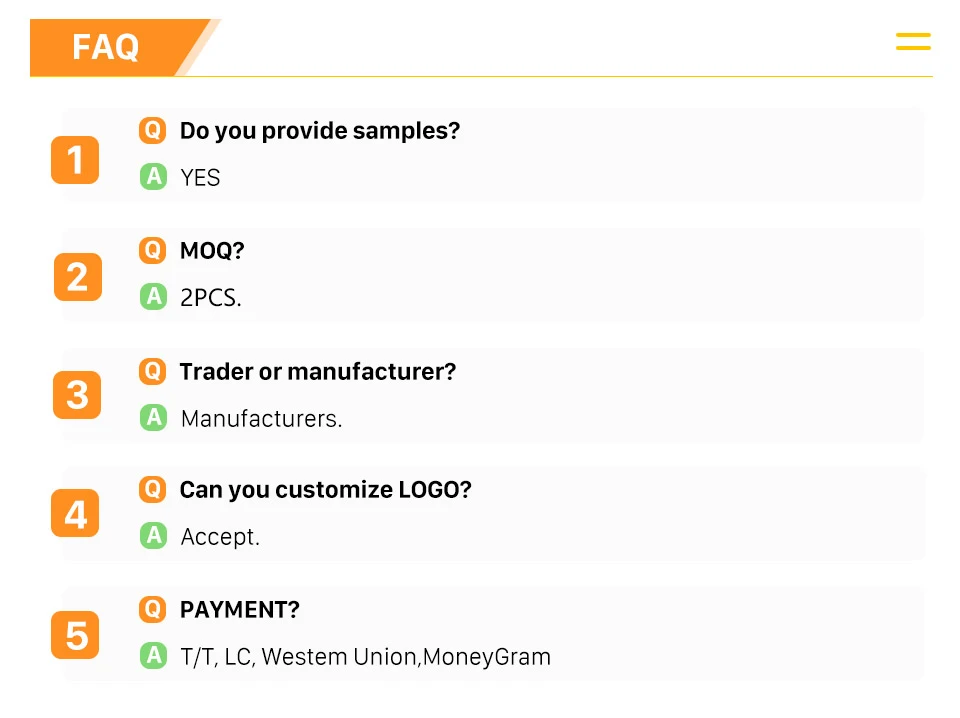Click the 'T/T, LC, Westem Union,MoneyGram' answer
The image size is (960, 718).
365,657
